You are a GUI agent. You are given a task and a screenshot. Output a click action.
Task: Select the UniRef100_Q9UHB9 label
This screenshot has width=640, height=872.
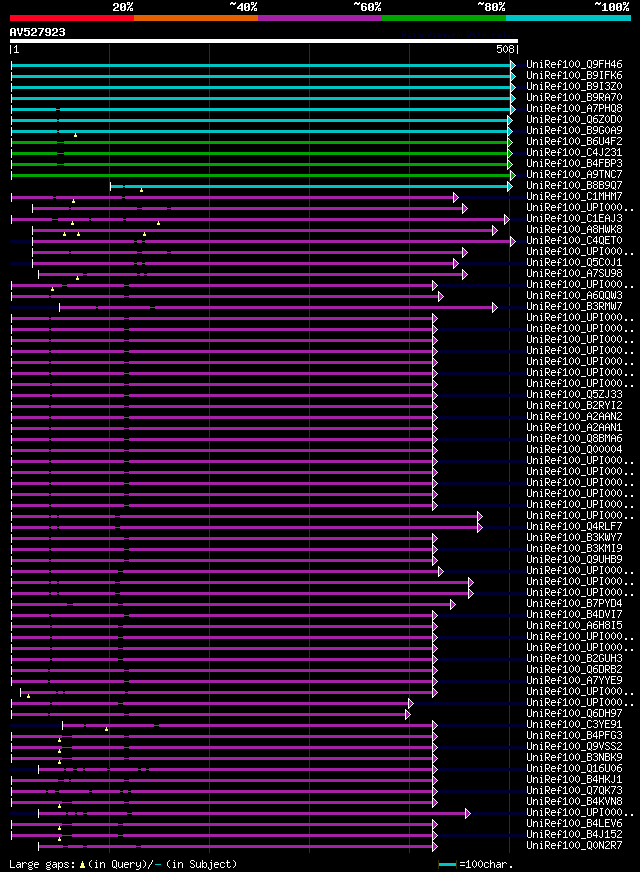click(x=574, y=559)
